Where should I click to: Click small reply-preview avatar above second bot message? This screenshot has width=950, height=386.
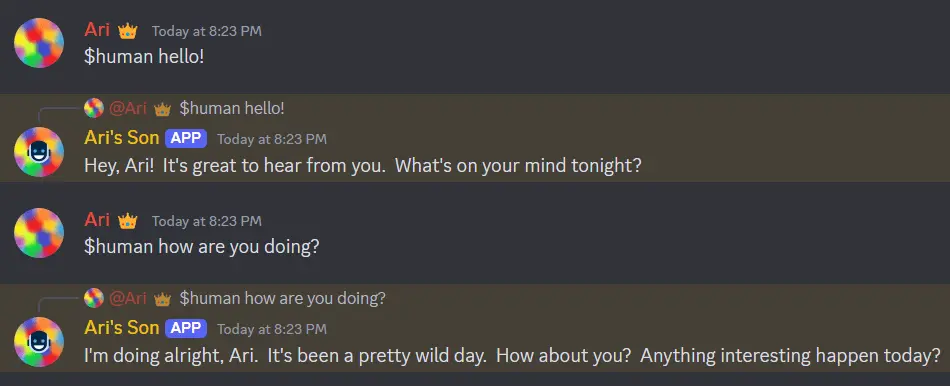[x=94, y=298]
